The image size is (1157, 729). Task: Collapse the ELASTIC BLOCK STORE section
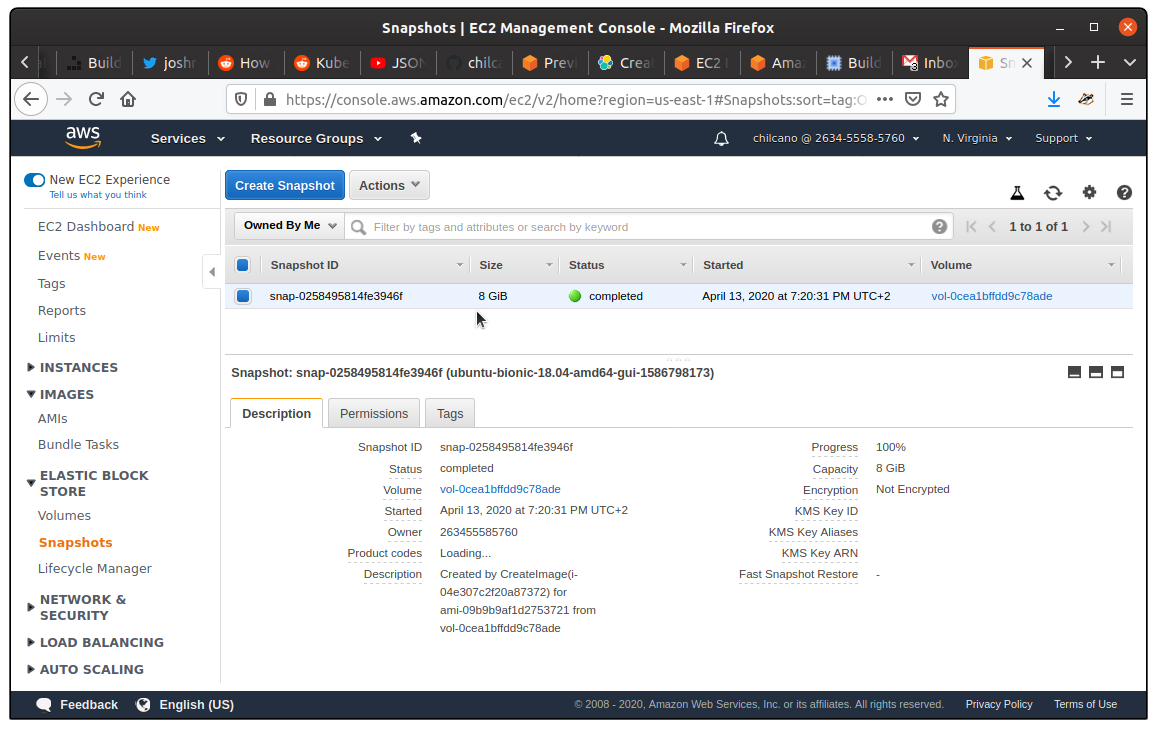(x=88, y=483)
